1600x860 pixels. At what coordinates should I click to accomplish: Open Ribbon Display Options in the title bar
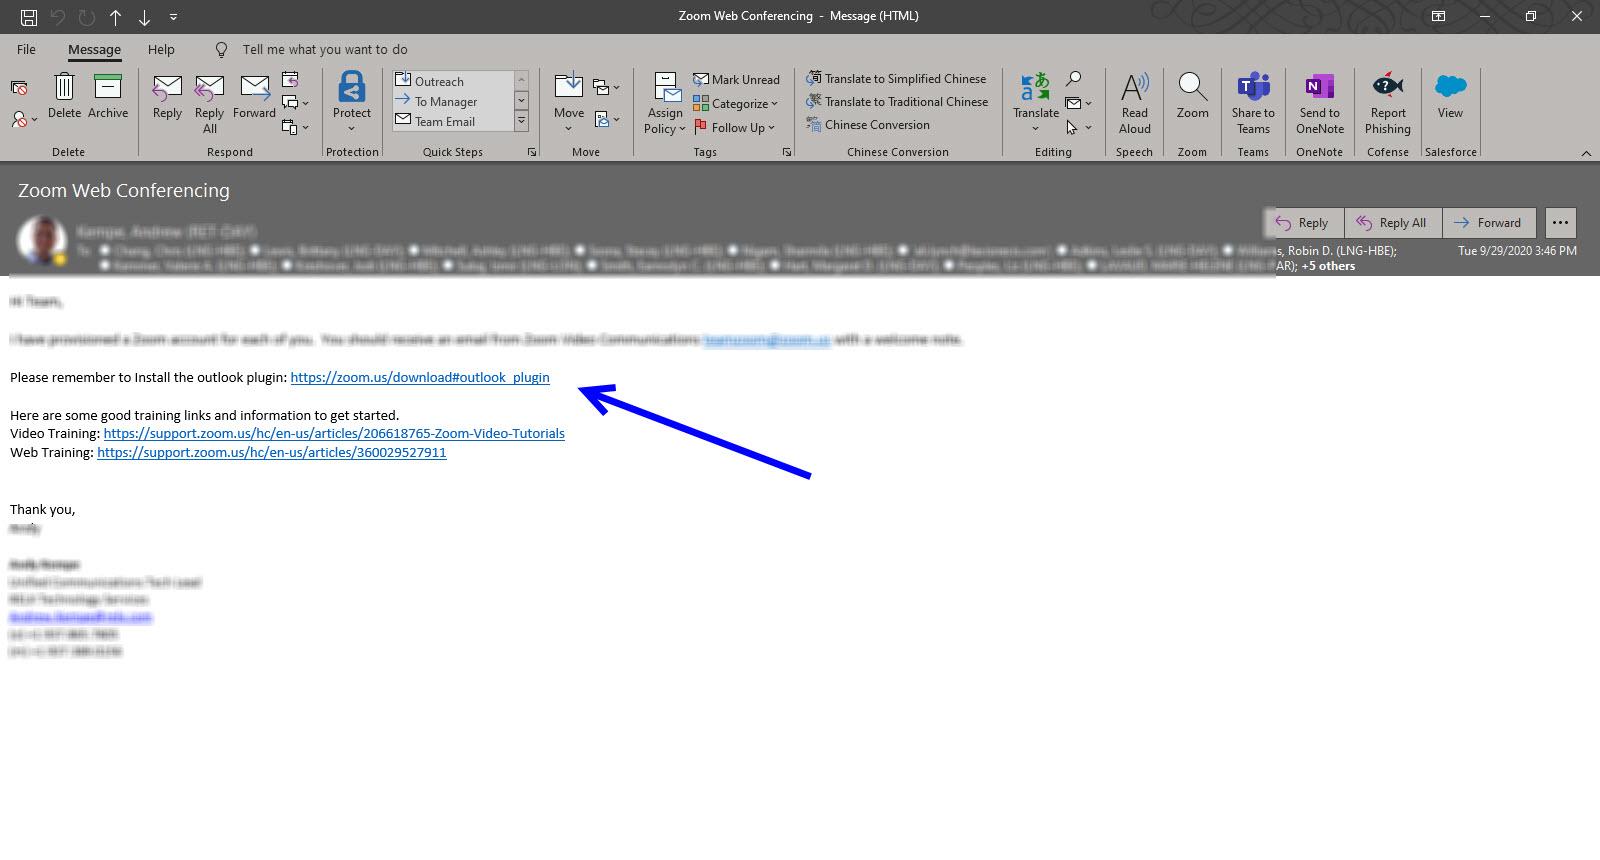[x=1438, y=16]
